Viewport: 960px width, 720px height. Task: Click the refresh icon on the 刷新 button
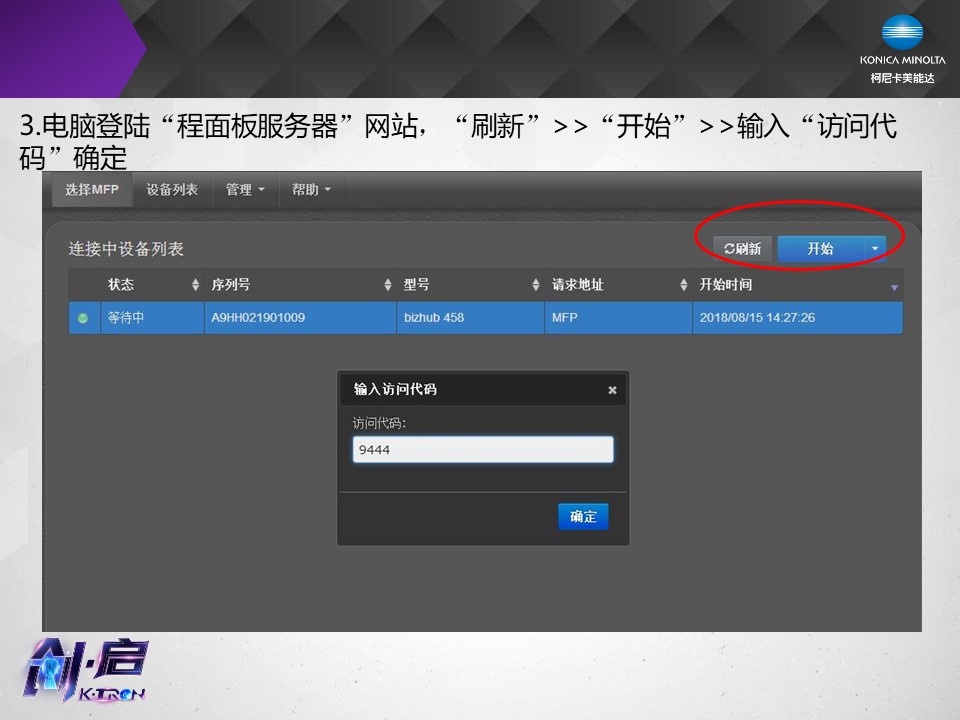click(729, 249)
